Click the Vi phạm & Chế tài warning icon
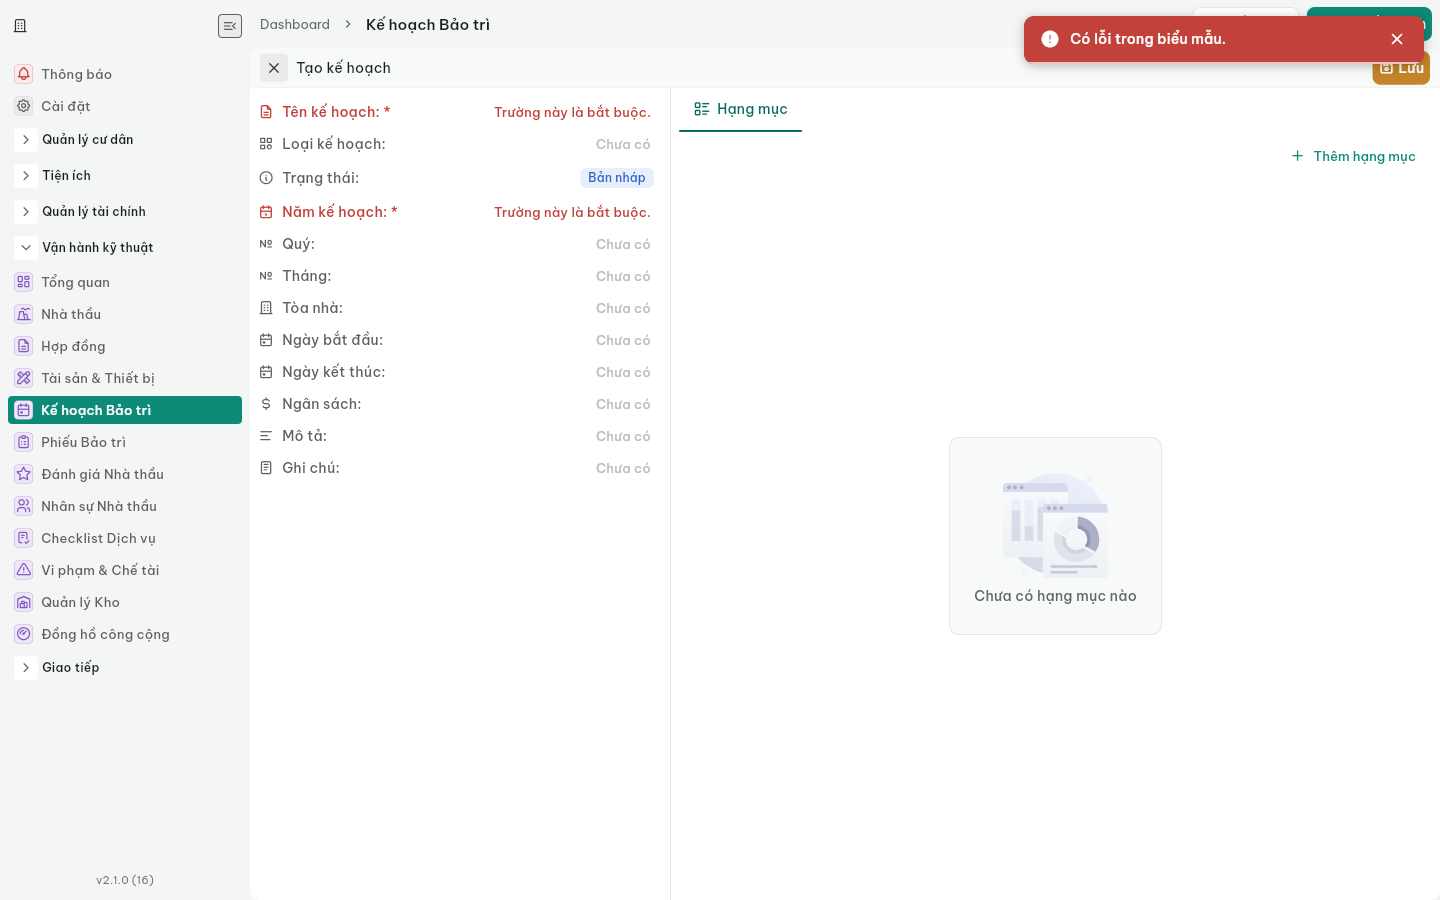Viewport: 1440px width, 900px height. point(24,570)
